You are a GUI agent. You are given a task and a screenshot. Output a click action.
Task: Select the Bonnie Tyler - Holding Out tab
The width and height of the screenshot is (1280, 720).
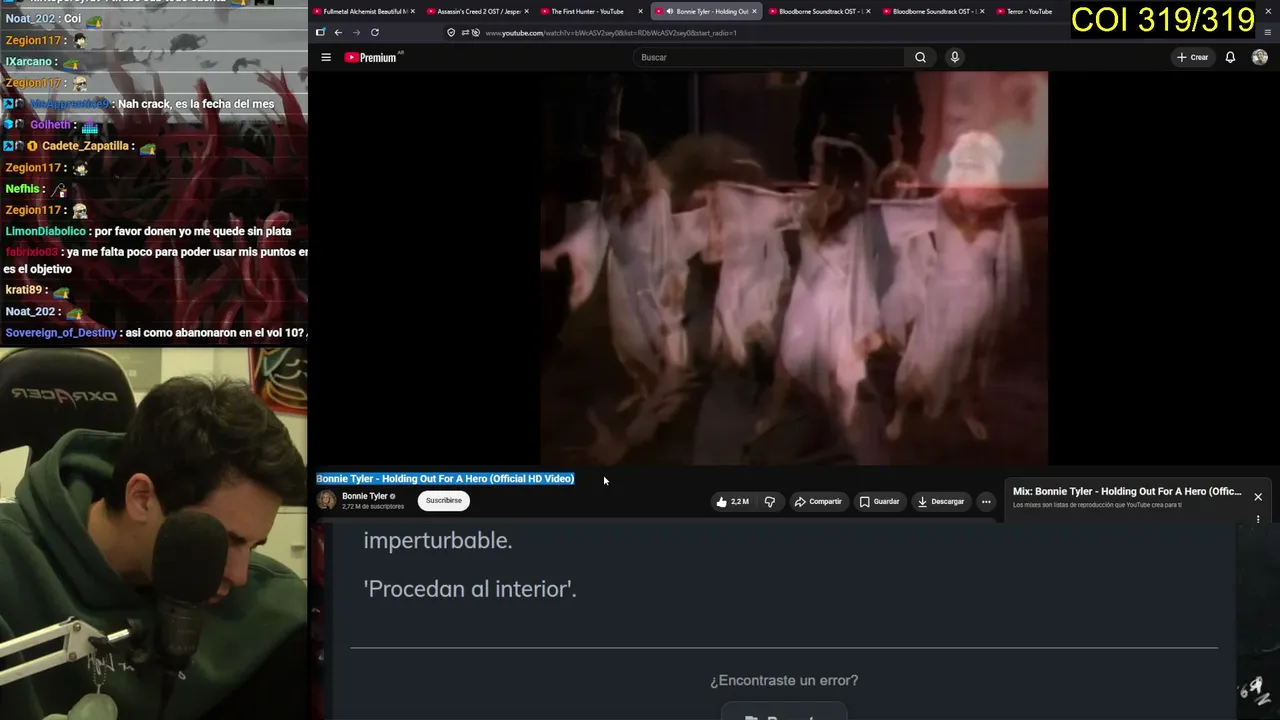[708, 11]
